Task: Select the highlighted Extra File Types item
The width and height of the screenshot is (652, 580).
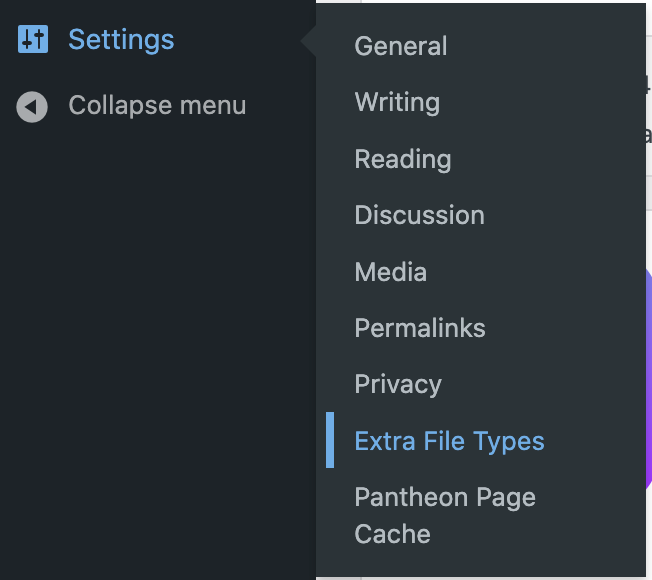Action: pyautogui.click(x=449, y=441)
